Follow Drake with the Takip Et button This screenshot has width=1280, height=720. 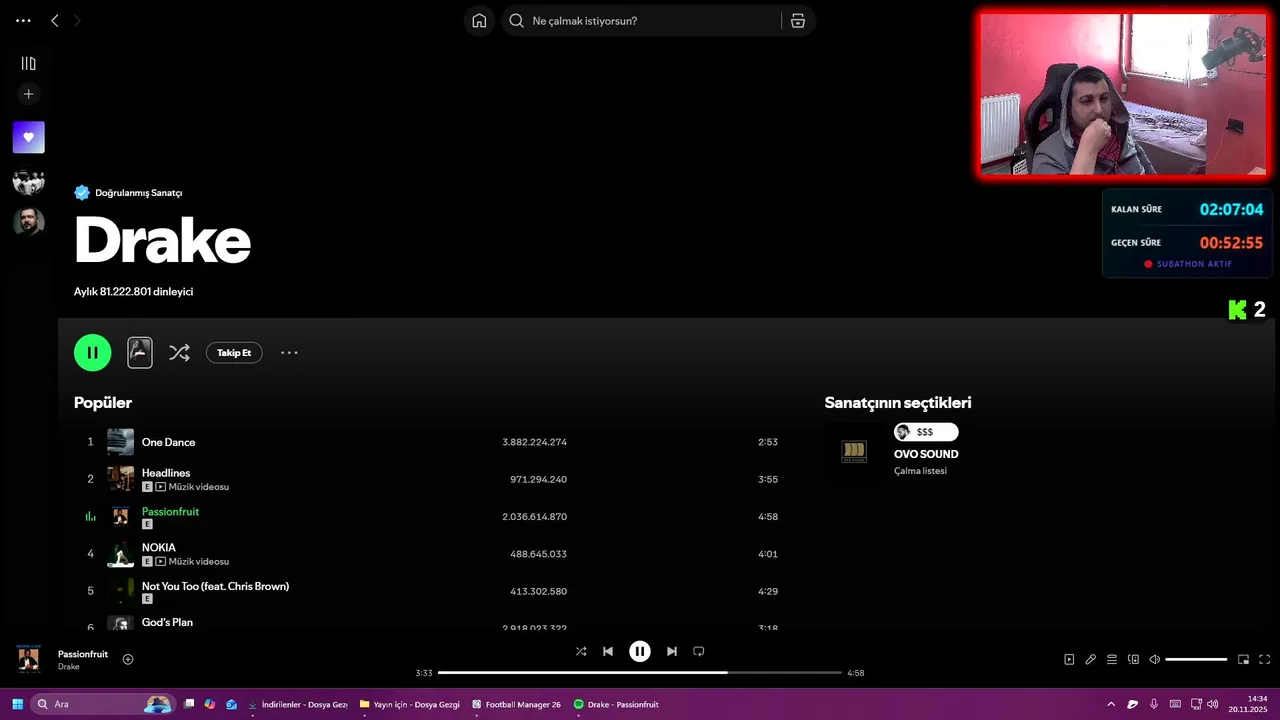tap(234, 353)
